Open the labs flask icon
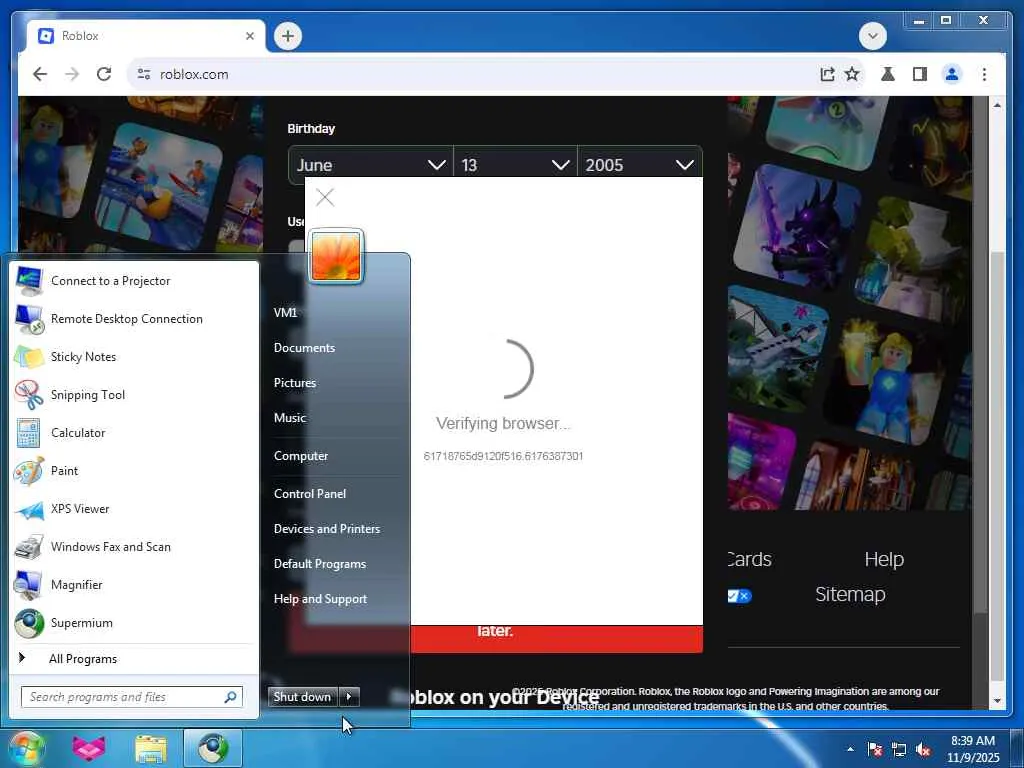The image size is (1024, 768). pyautogui.click(x=888, y=74)
